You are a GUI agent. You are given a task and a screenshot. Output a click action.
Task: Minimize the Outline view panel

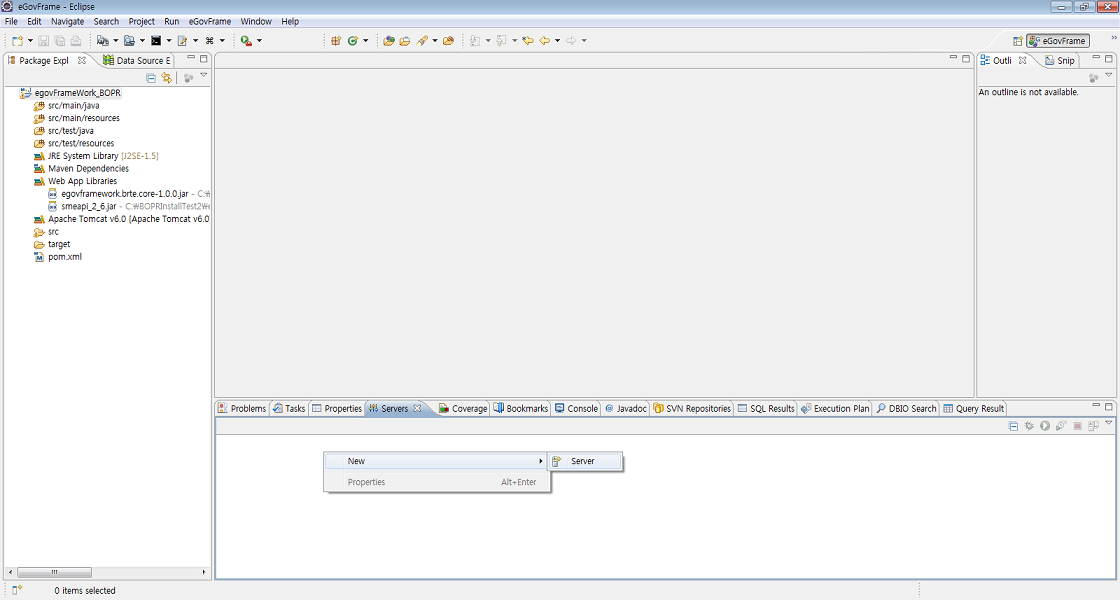point(1095,59)
